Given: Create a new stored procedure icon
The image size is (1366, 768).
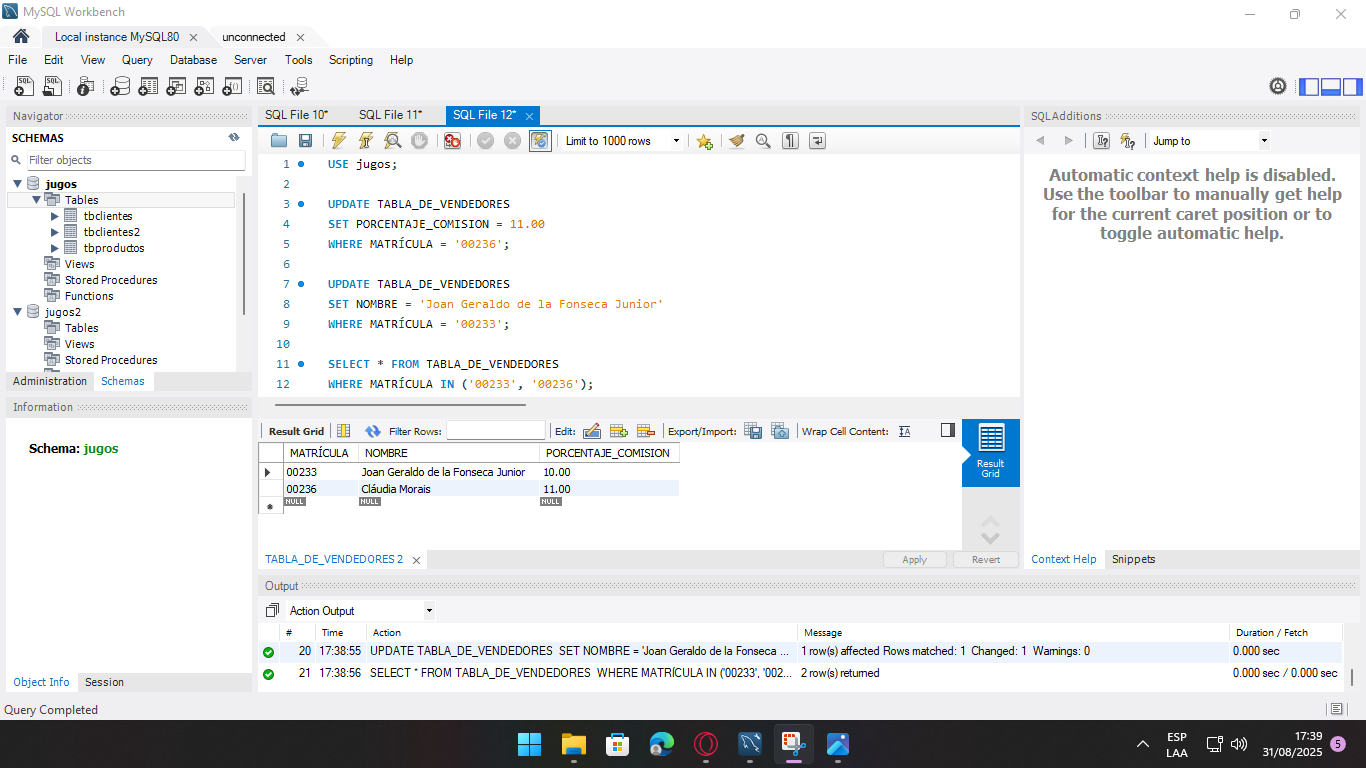Looking at the screenshot, I should point(204,87).
